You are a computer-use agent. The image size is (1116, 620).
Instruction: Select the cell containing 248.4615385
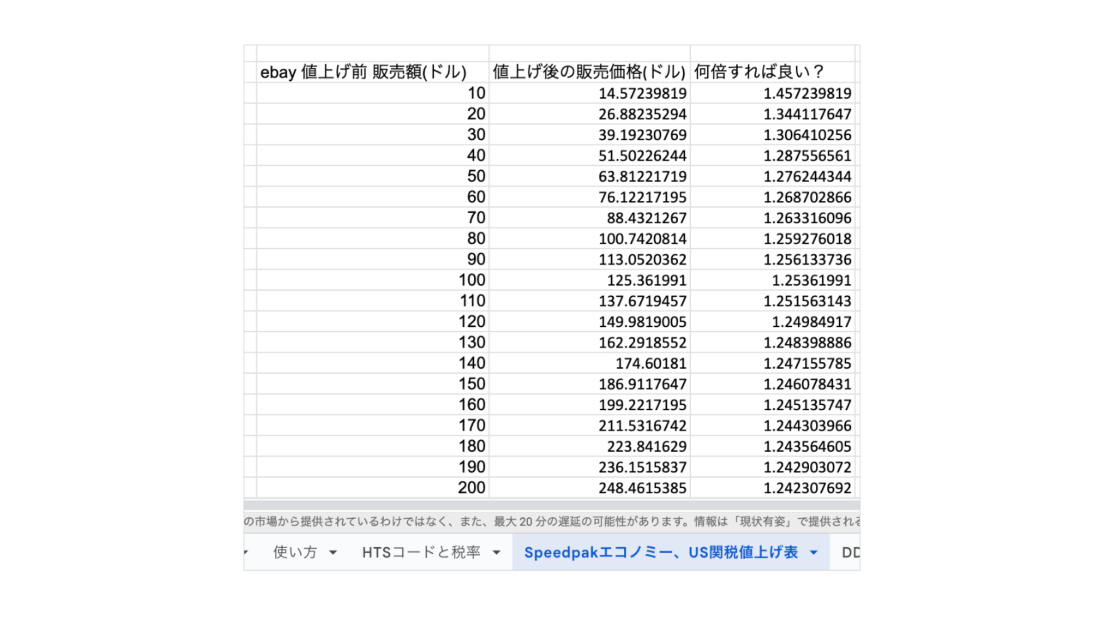(589, 488)
